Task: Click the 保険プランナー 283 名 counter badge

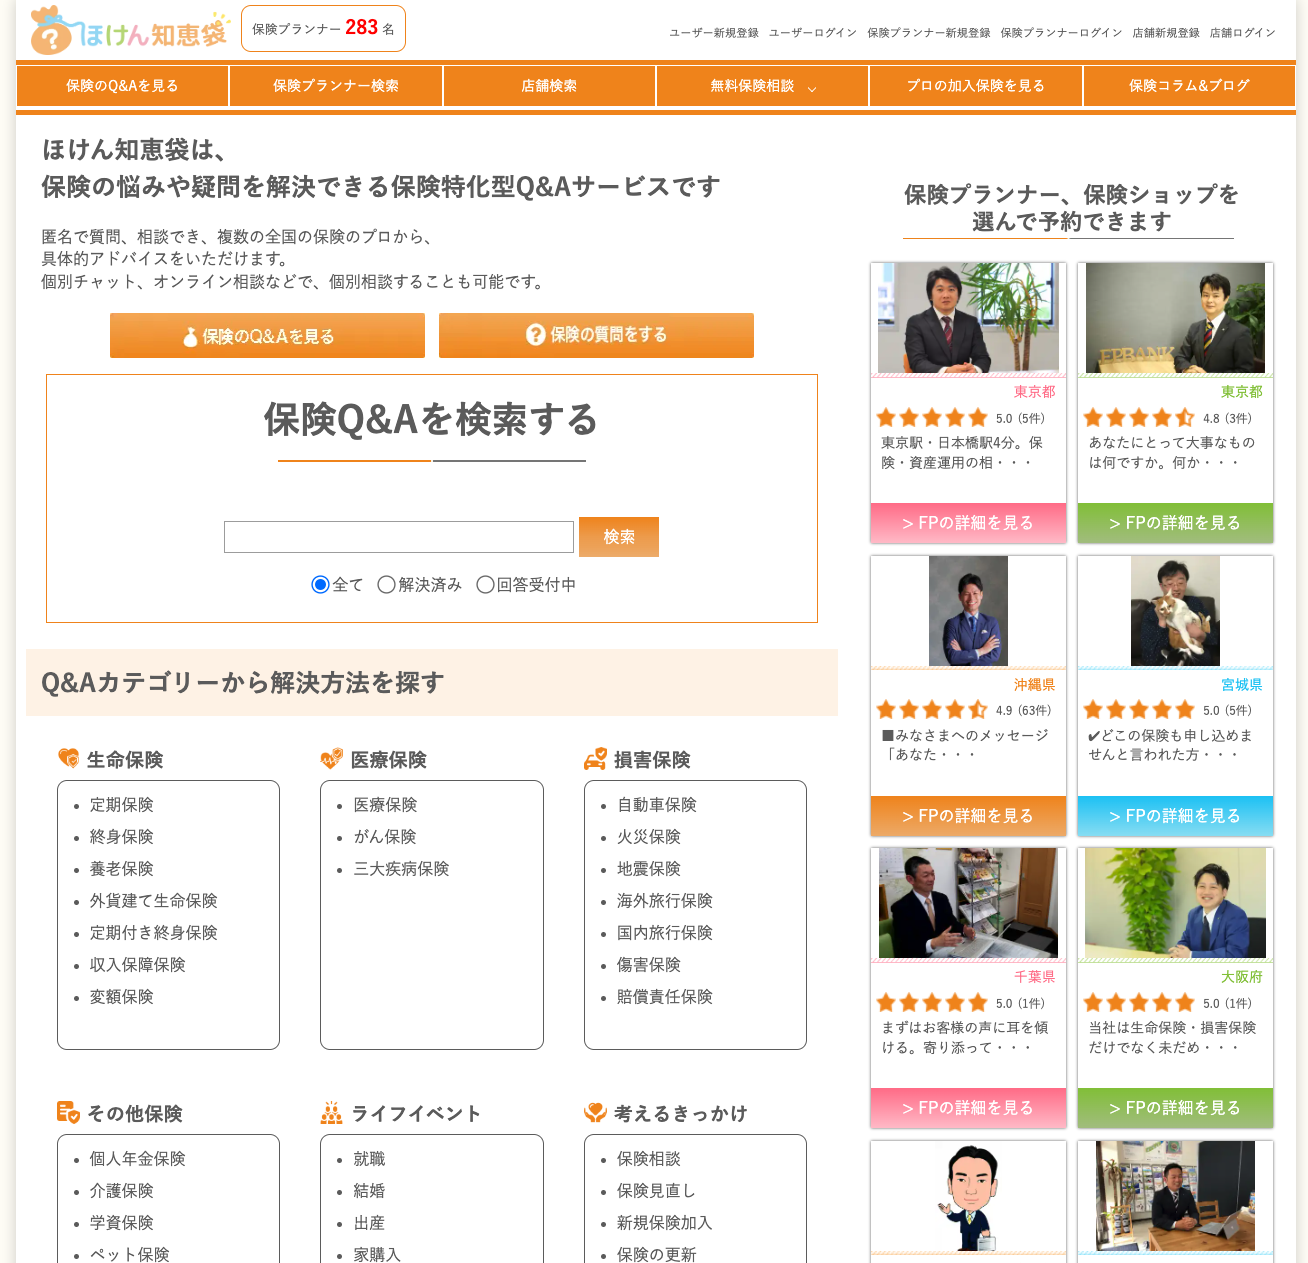Action: tap(323, 29)
